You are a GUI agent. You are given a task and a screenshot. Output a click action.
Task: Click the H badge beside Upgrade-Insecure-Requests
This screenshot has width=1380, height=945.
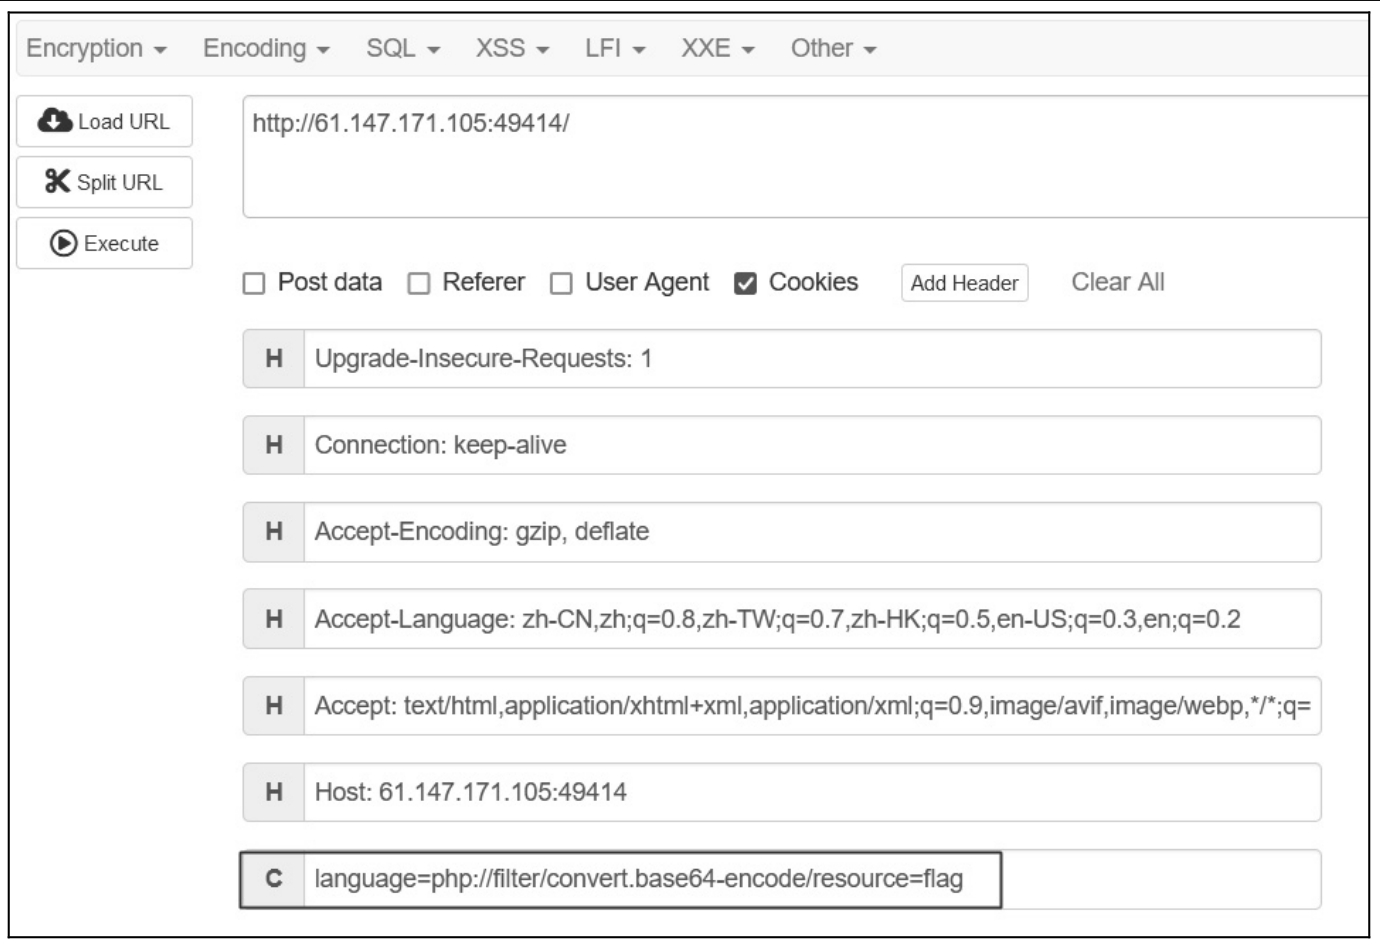click(274, 359)
